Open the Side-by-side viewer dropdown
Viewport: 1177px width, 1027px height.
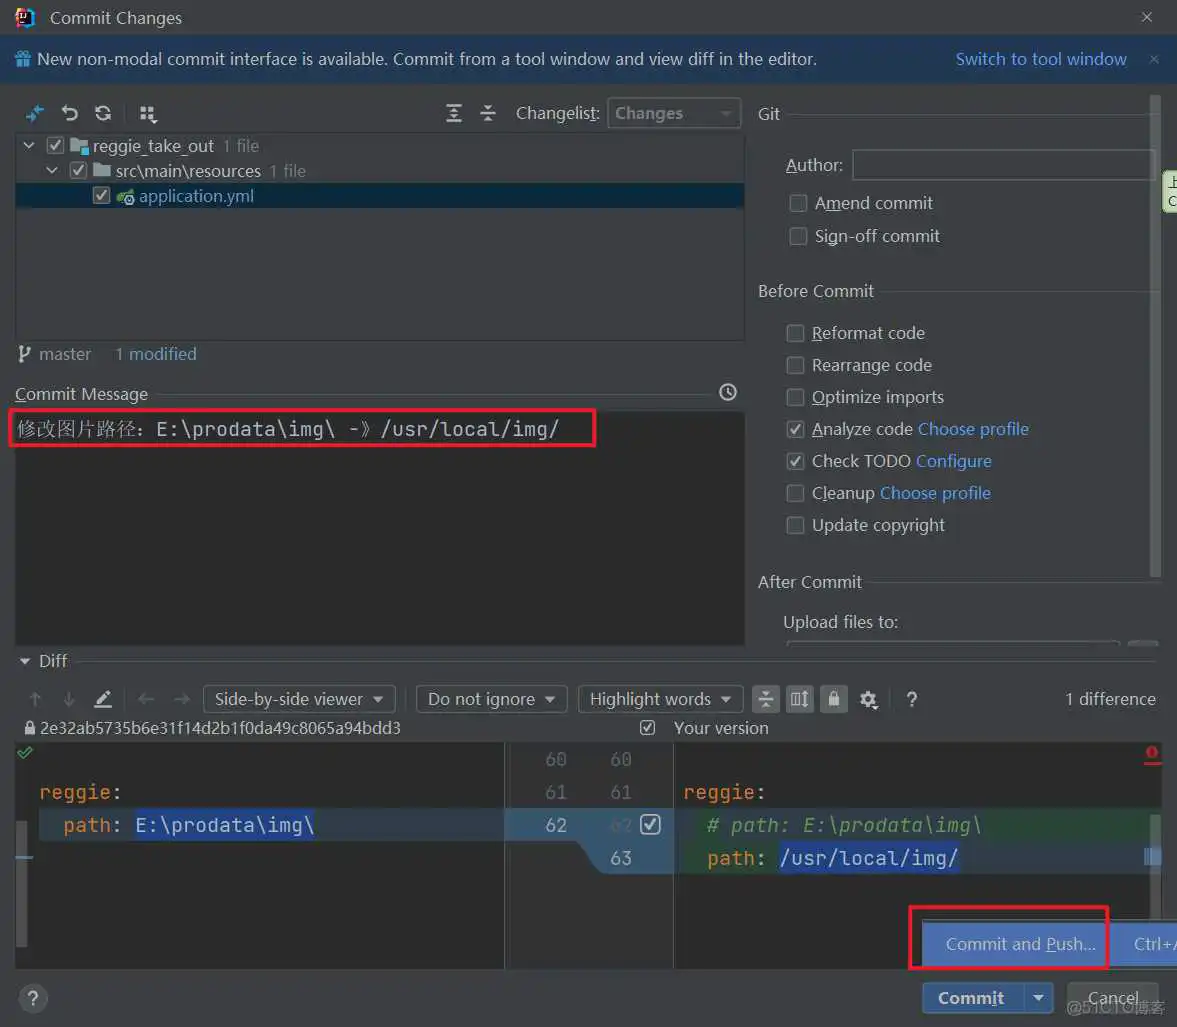click(x=299, y=699)
